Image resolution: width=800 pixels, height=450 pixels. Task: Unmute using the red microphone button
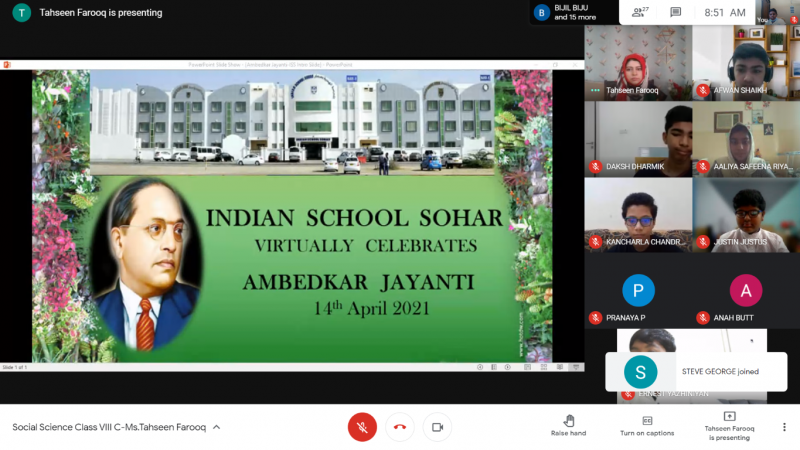click(362, 427)
